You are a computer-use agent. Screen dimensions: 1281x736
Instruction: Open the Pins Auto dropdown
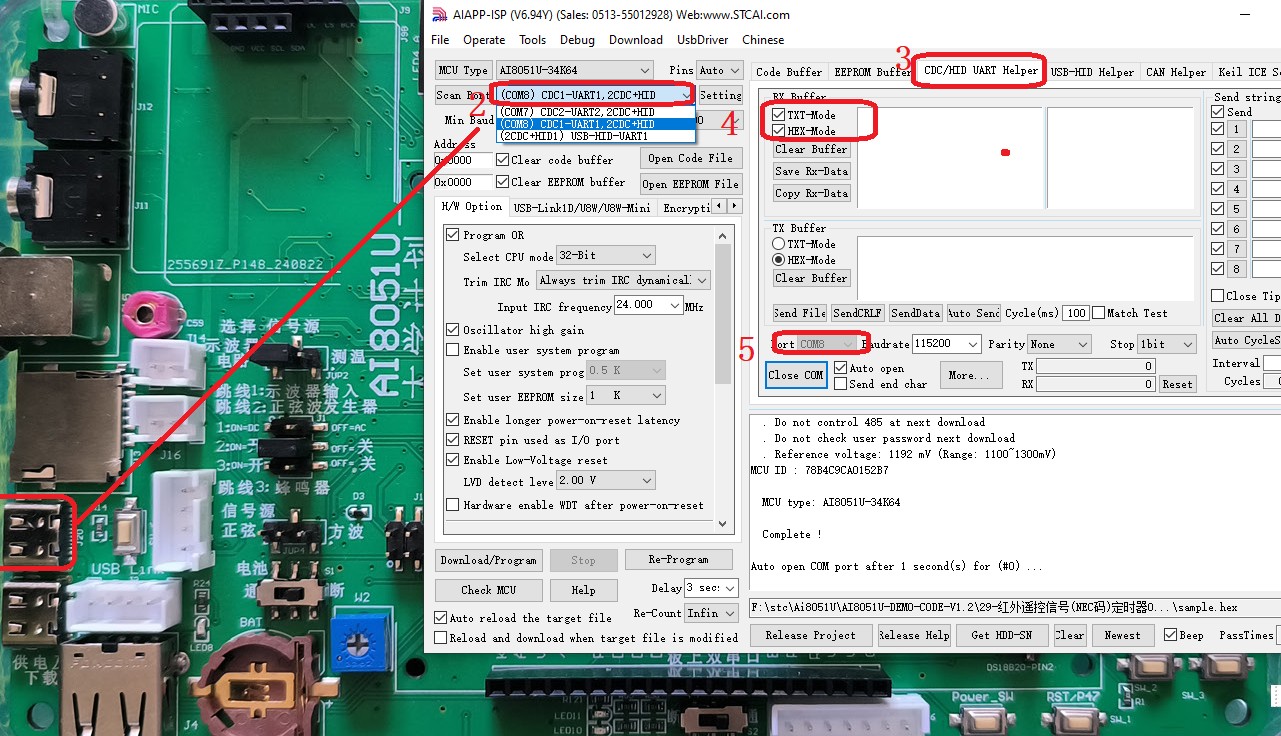point(734,71)
